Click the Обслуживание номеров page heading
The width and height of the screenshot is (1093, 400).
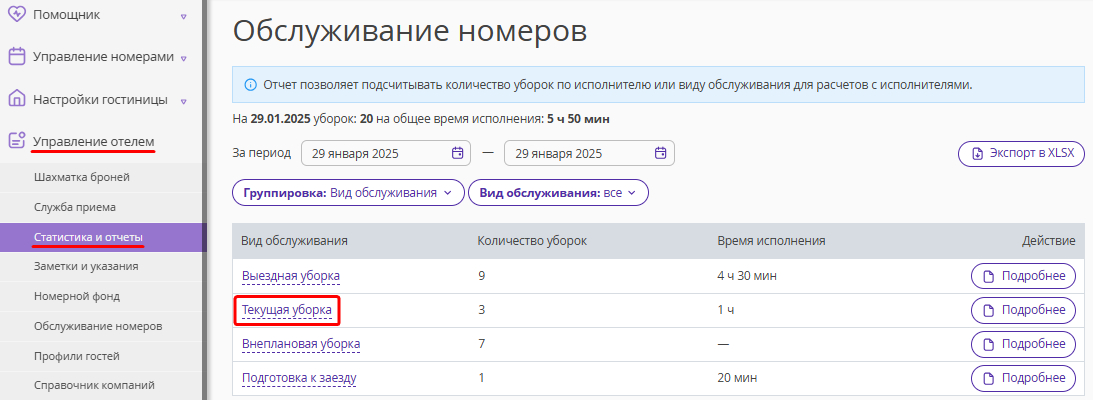(x=410, y=32)
